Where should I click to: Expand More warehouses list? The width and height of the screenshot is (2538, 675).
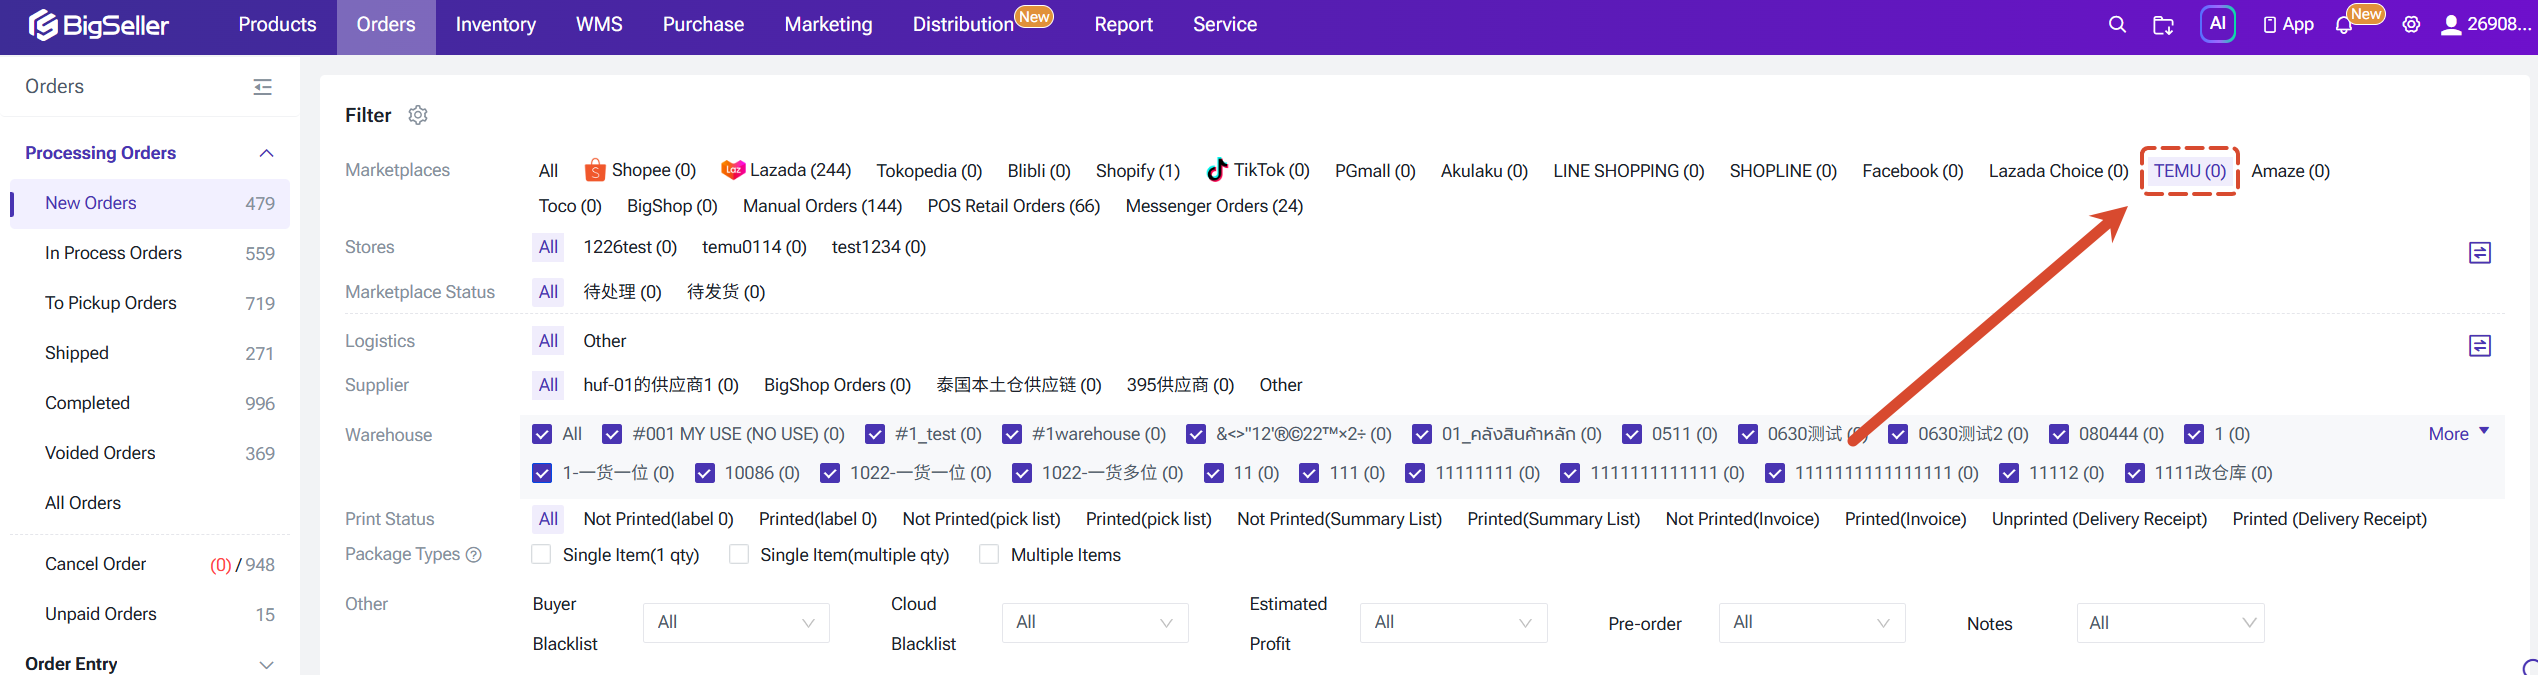(2458, 434)
